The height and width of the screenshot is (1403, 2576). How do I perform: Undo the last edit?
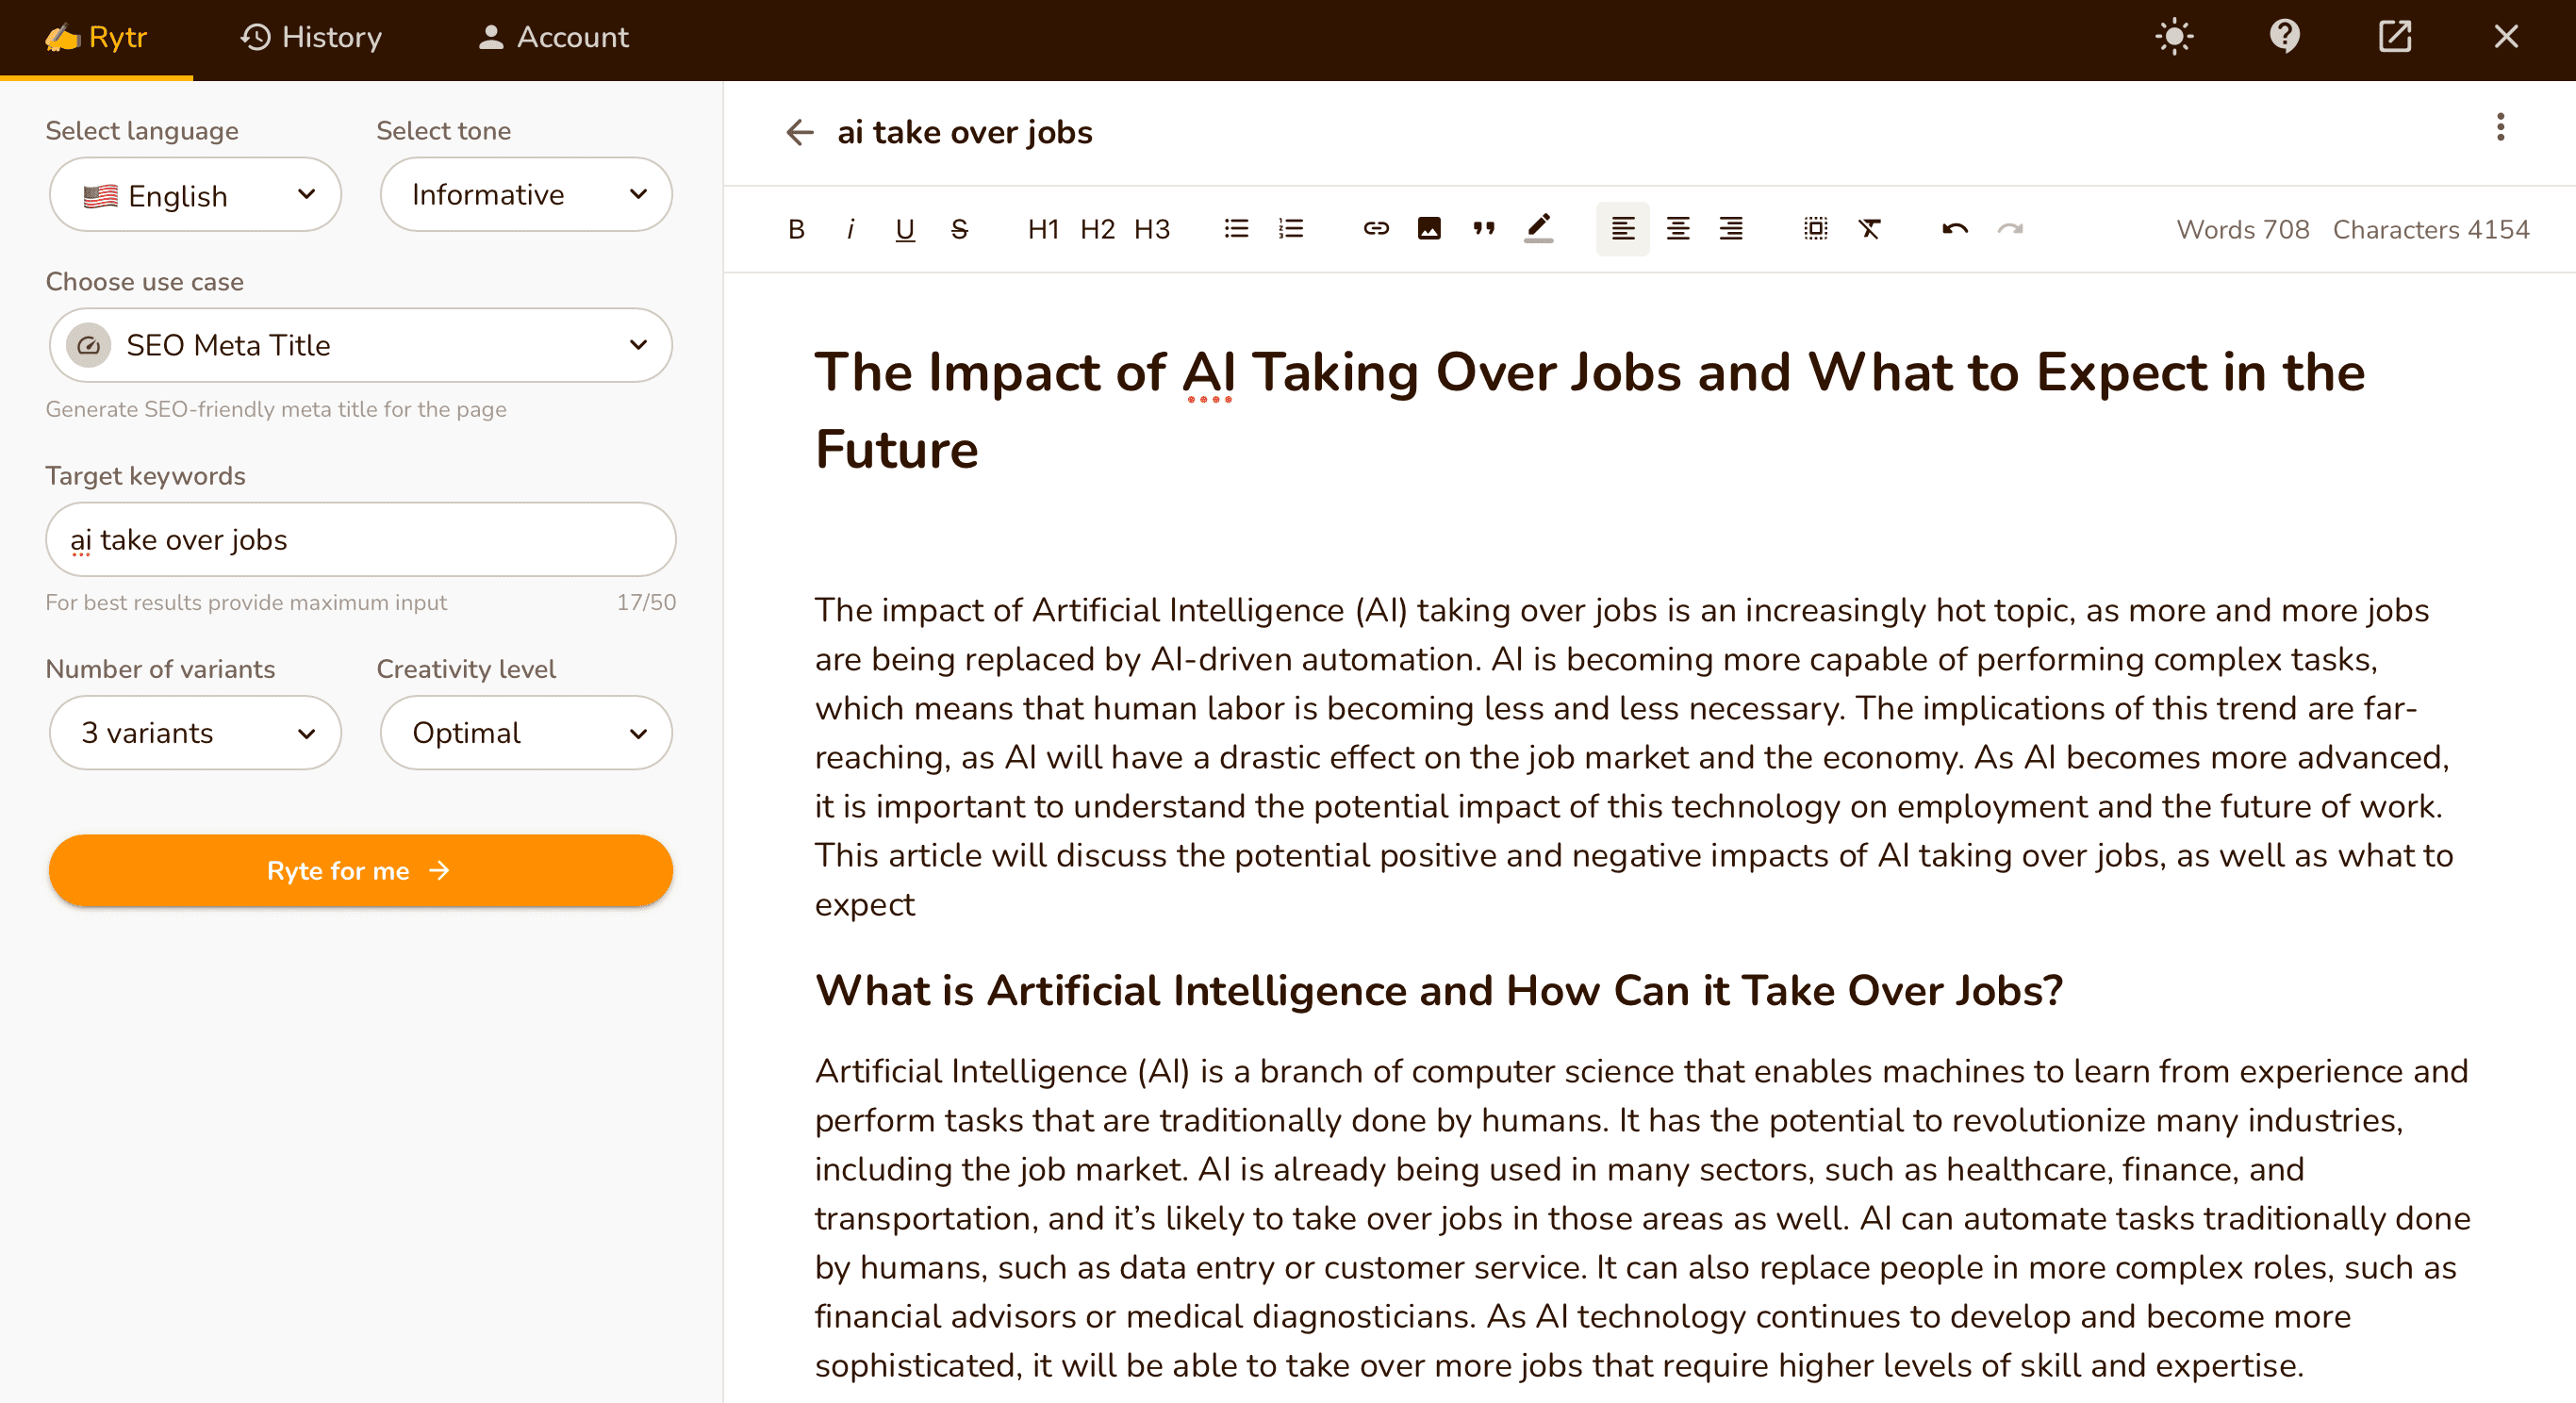point(1955,229)
